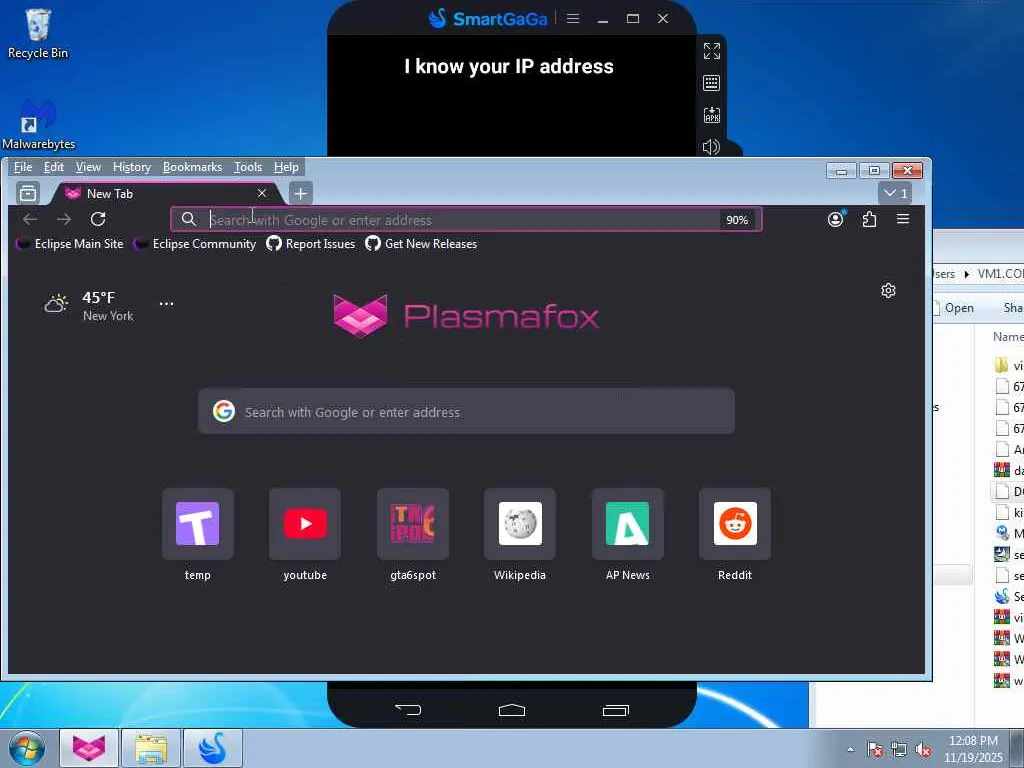Image resolution: width=1024 pixels, height=768 pixels.
Task: Open Action Center flag tray icon
Action: (875, 749)
